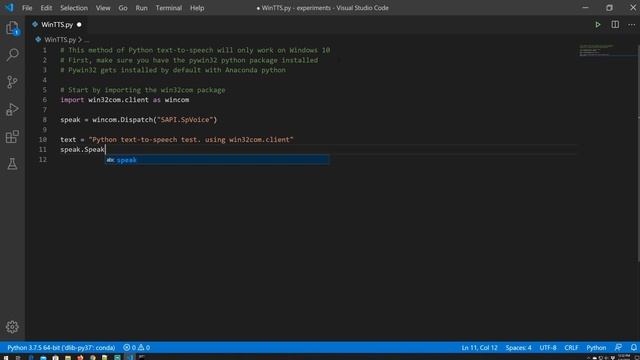
Task: Accept the 'speak' autocomplete suggestion
Action: (x=217, y=160)
